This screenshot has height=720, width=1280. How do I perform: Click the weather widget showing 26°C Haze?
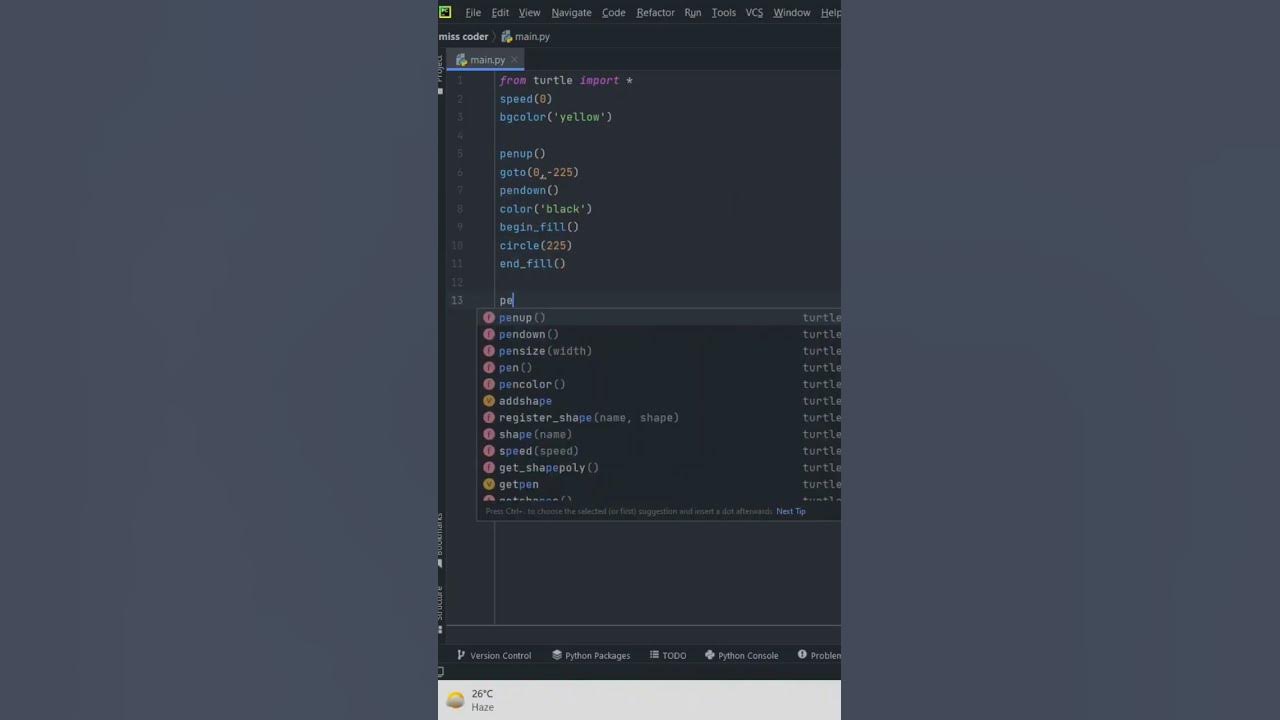470,700
